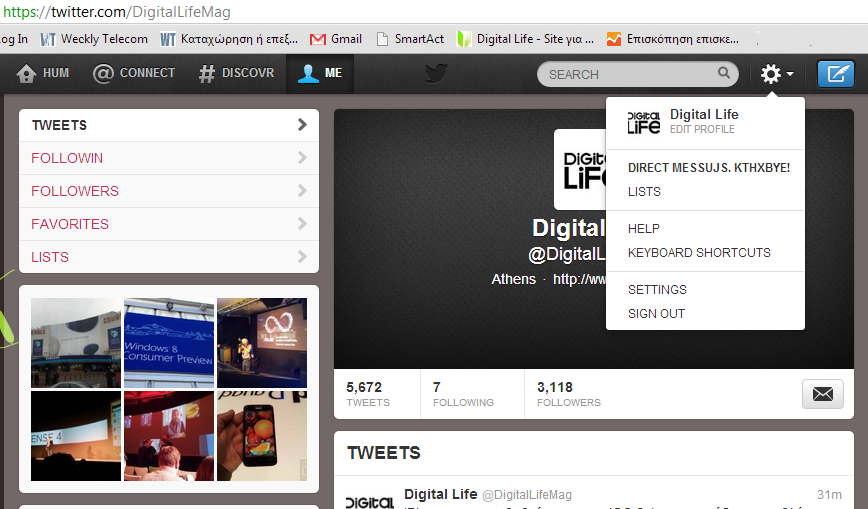Toggle the dropdown caret beside the gear

coord(790,74)
